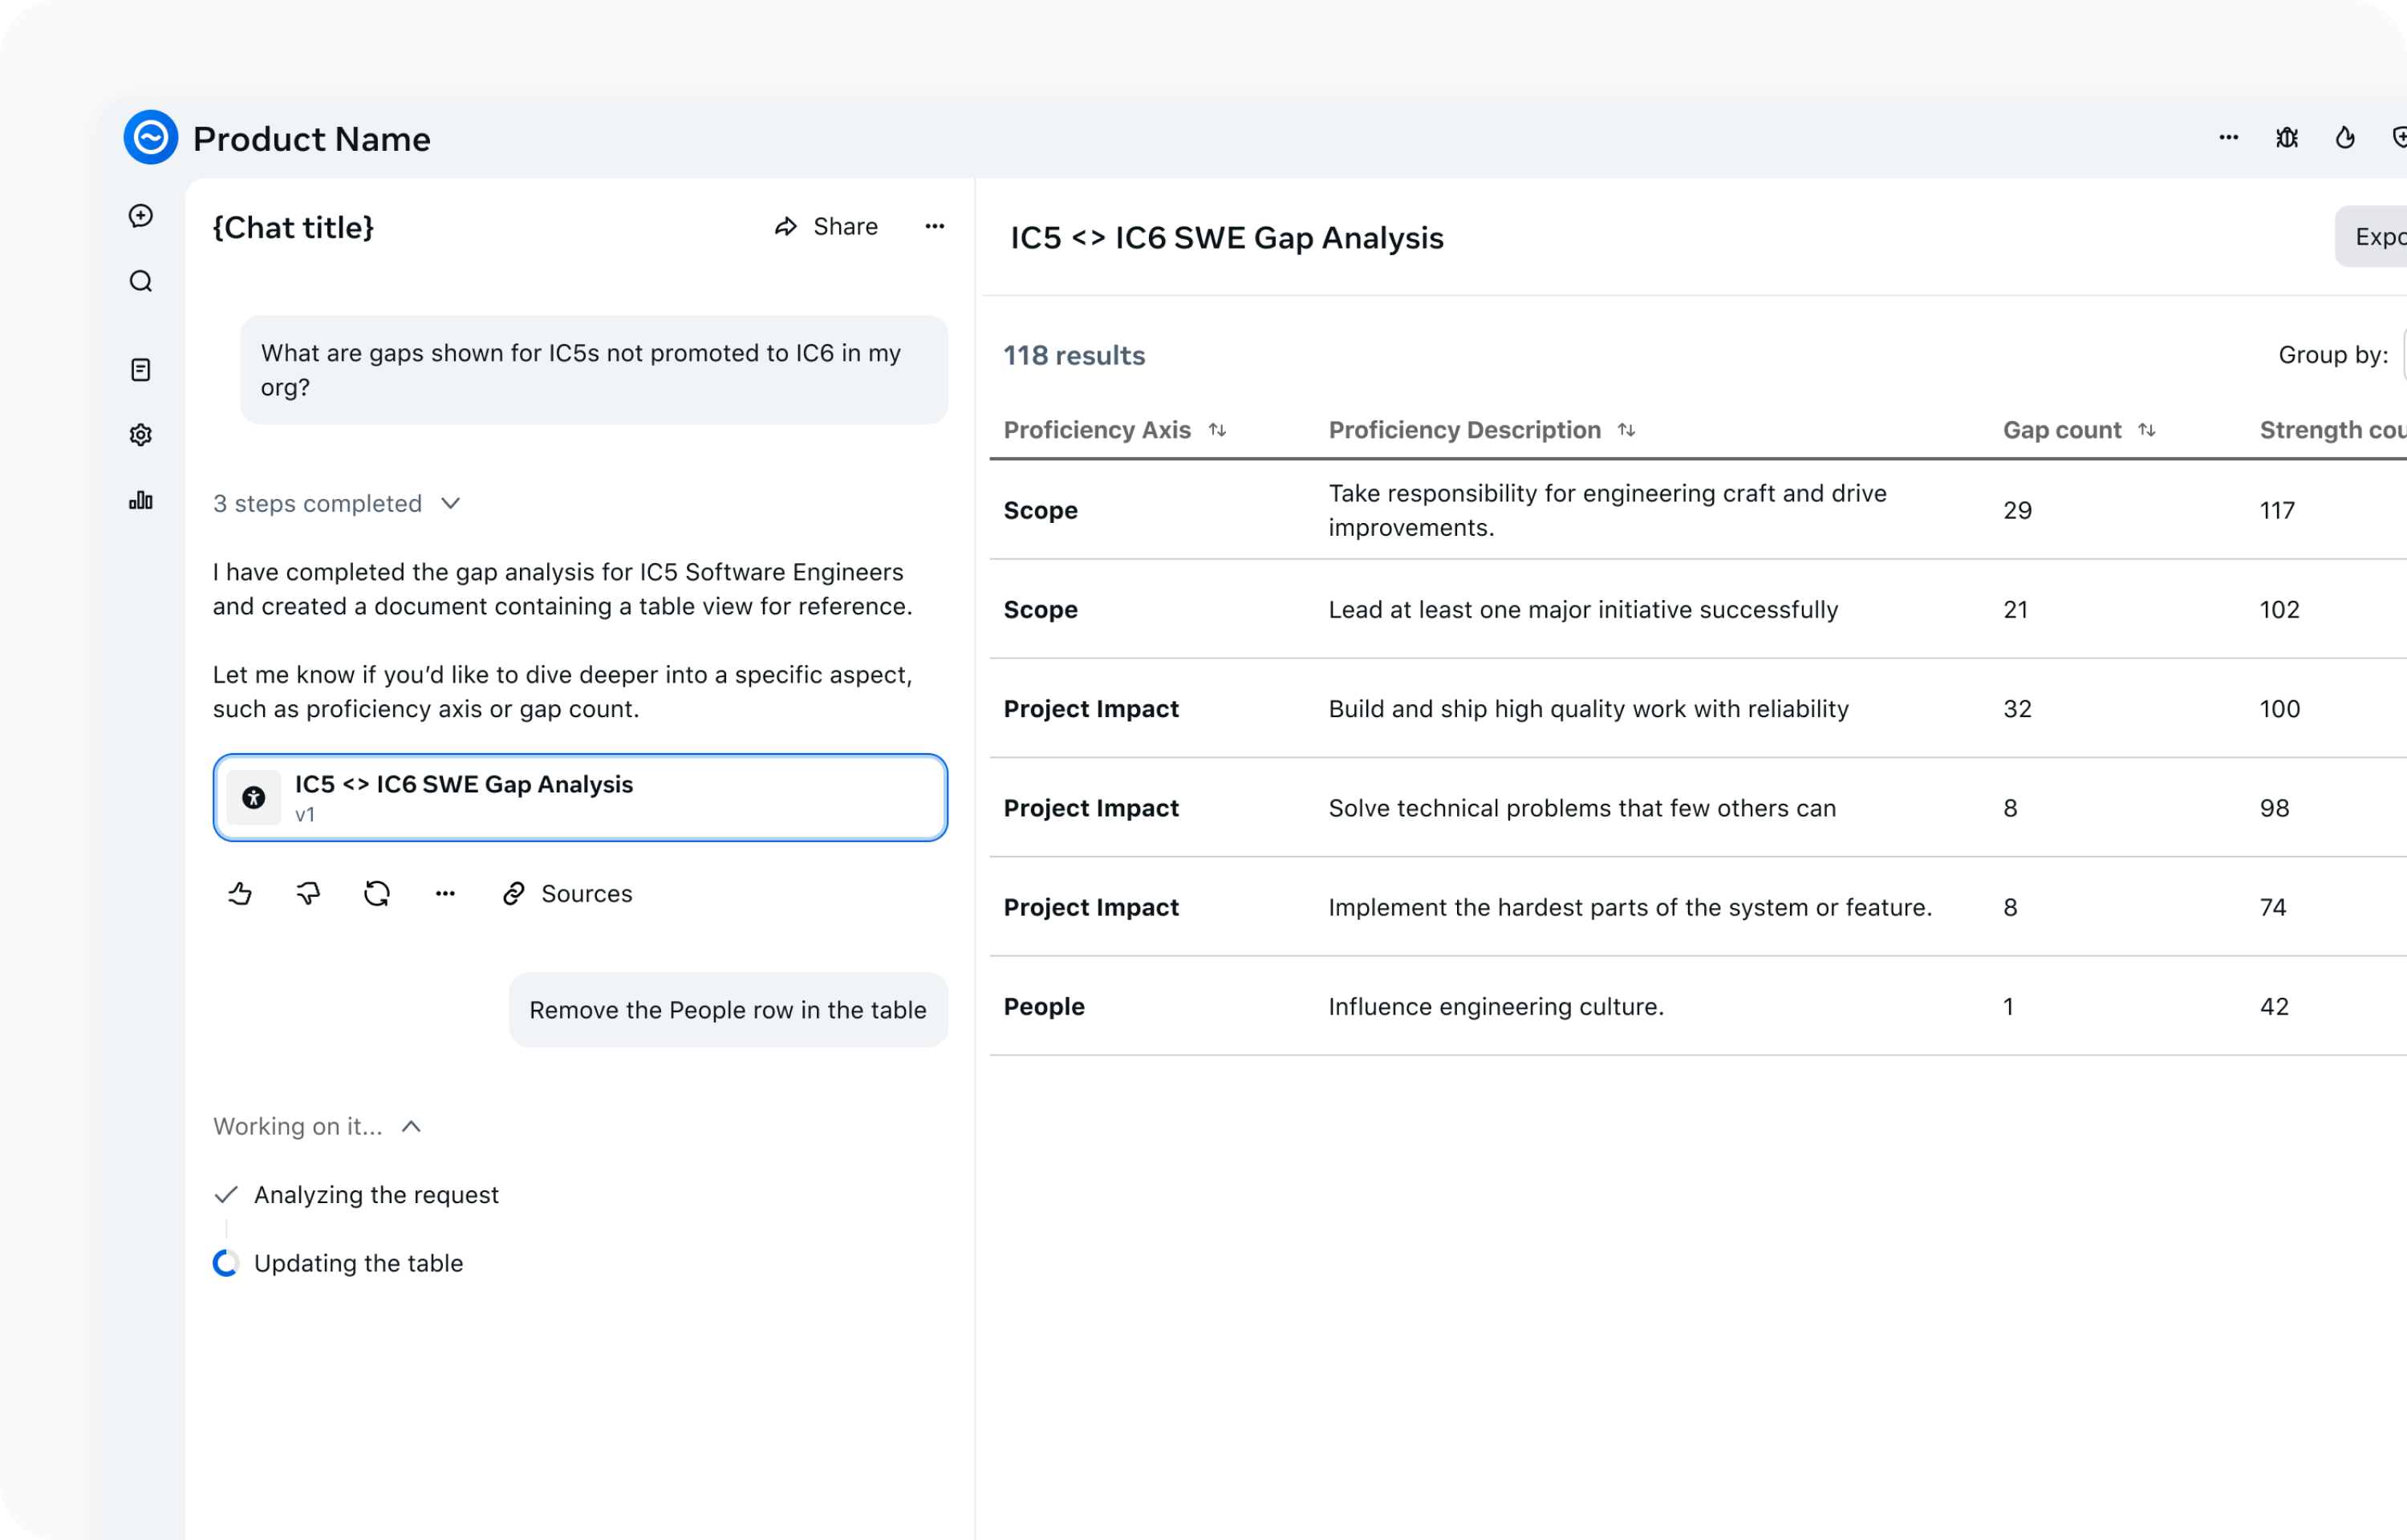Open chat title more options menu
Image resolution: width=2407 pixels, height=1540 pixels.
(x=935, y=227)
